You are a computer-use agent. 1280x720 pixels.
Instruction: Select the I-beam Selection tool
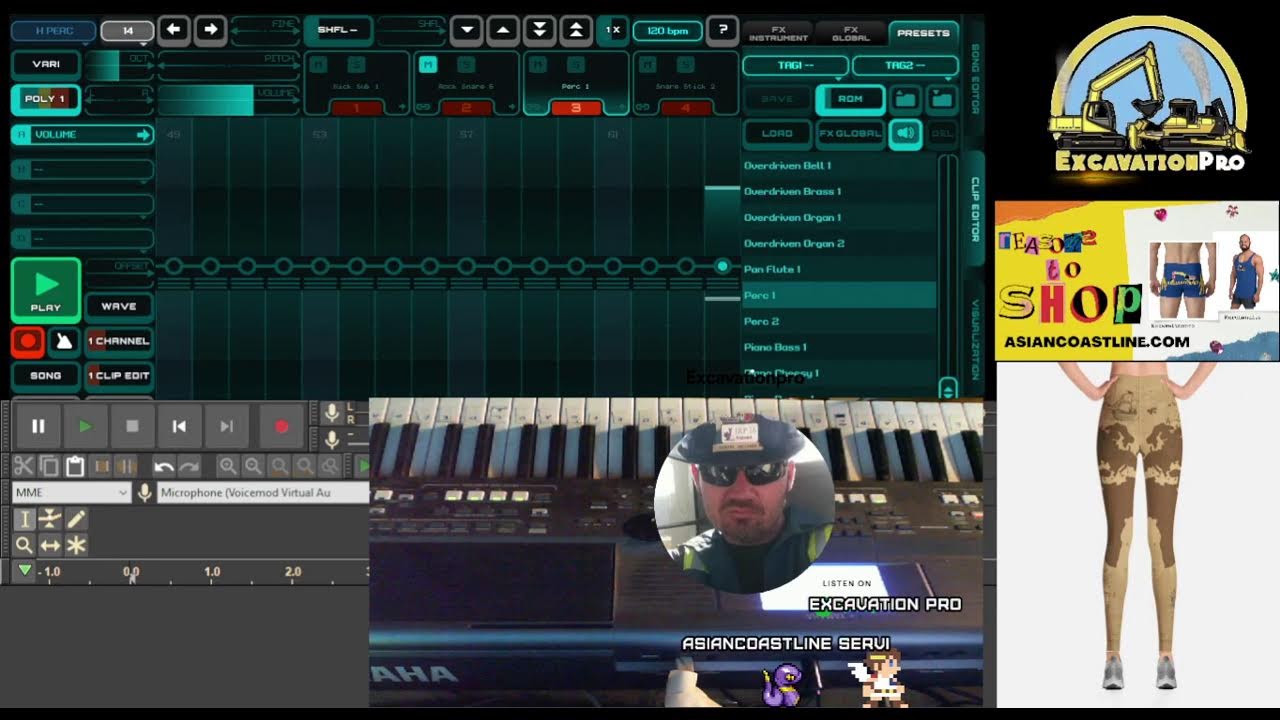pyautogui.click(x=24, y=519)
